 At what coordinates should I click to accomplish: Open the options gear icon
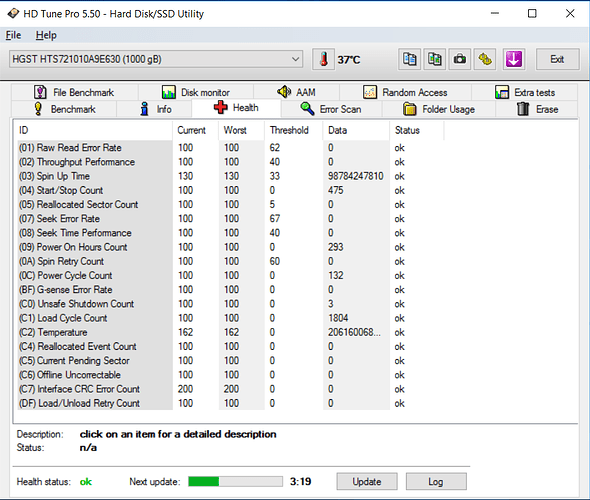coord(485,59)
